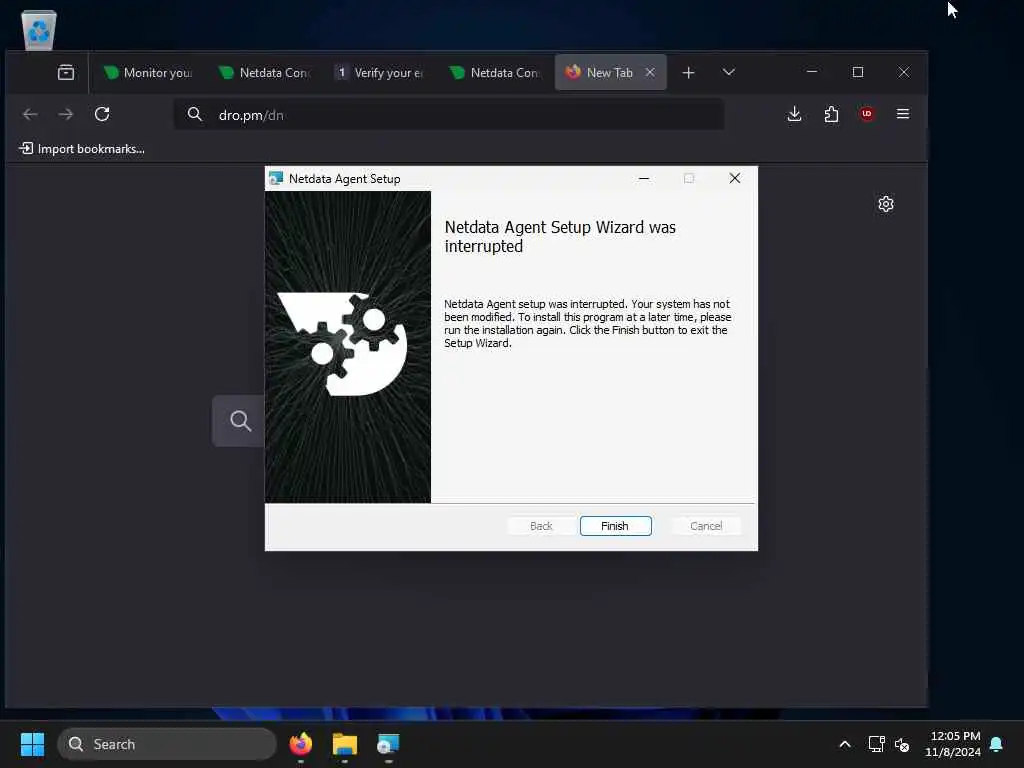This screenshot has height=768, width=1024.
Task: Open the Firefox downloads panel
Action: tap(794, 114)
